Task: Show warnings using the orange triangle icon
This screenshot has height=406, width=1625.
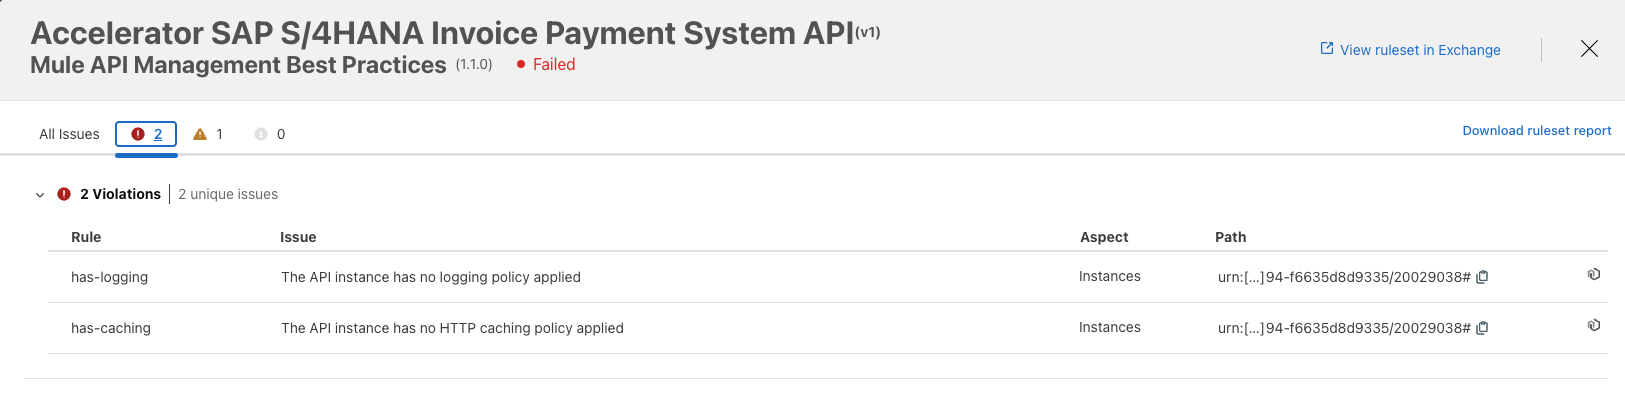Action: [200, 134]
